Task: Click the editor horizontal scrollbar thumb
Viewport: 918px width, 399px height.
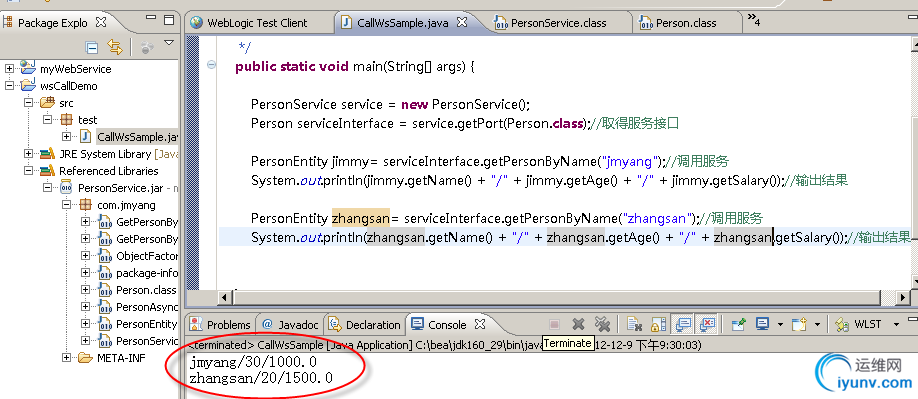Action: [x=556, y=298]
